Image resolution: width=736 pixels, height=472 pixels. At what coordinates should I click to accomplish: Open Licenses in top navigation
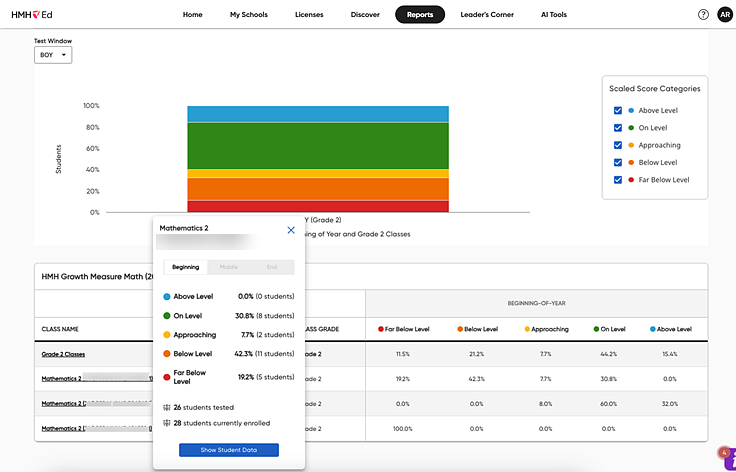309,15
